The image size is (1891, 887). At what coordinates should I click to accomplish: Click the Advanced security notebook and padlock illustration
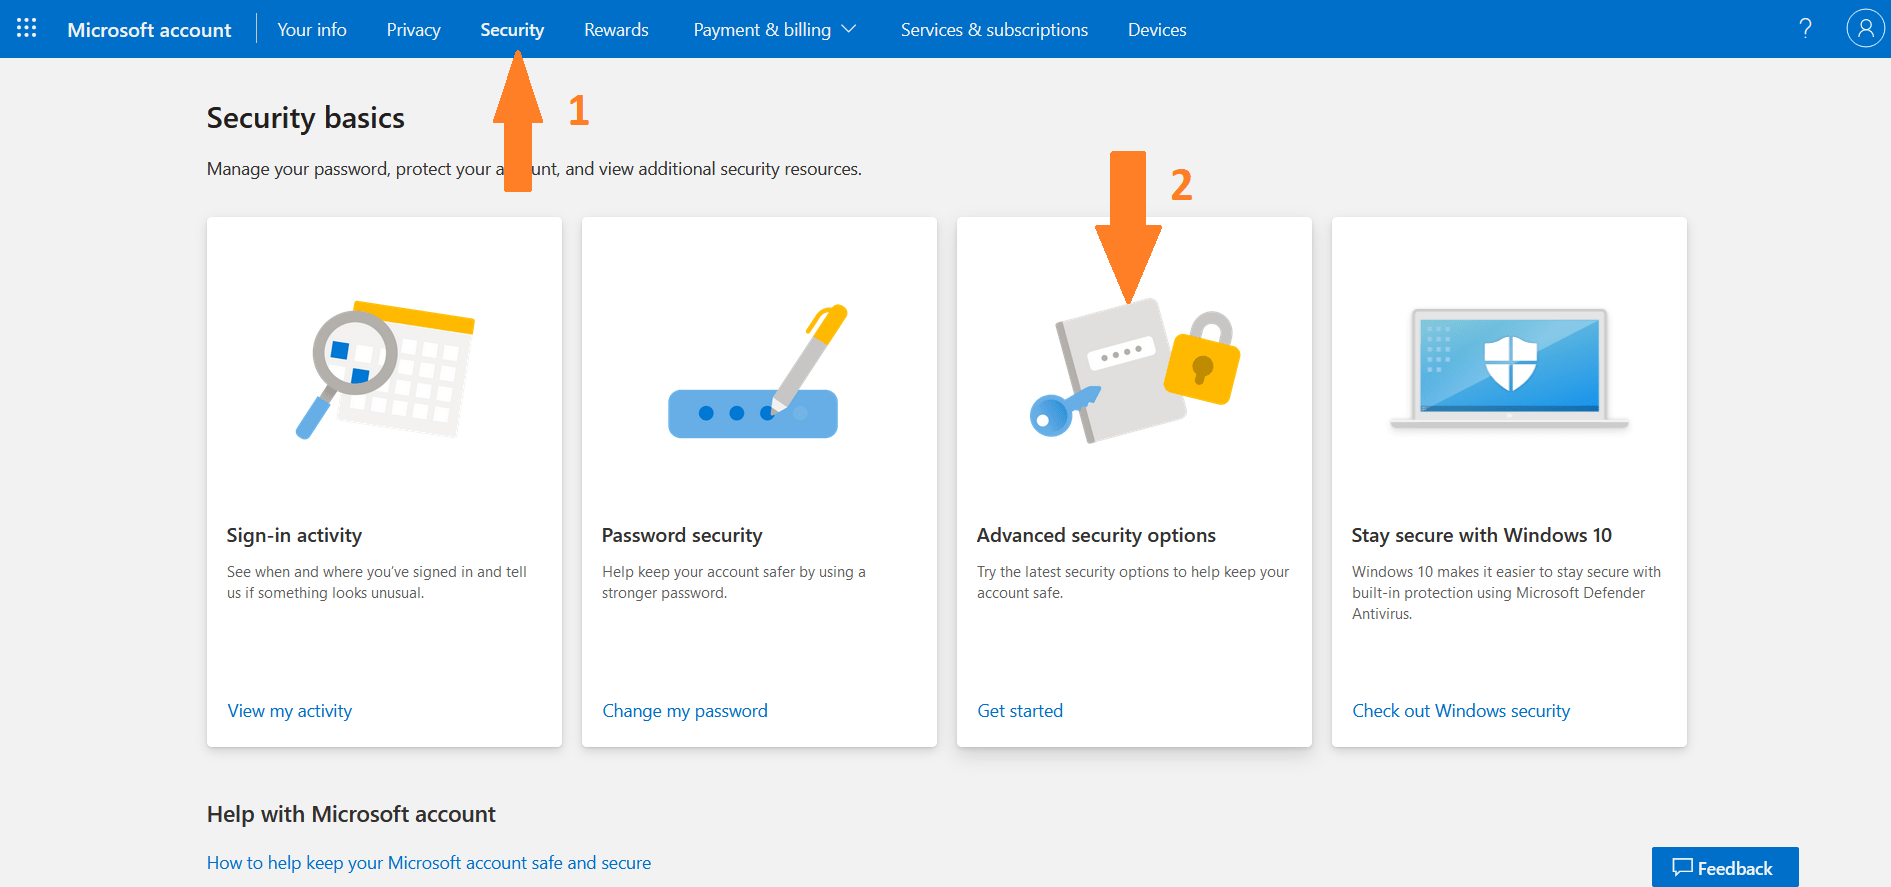coord(1135,371)
